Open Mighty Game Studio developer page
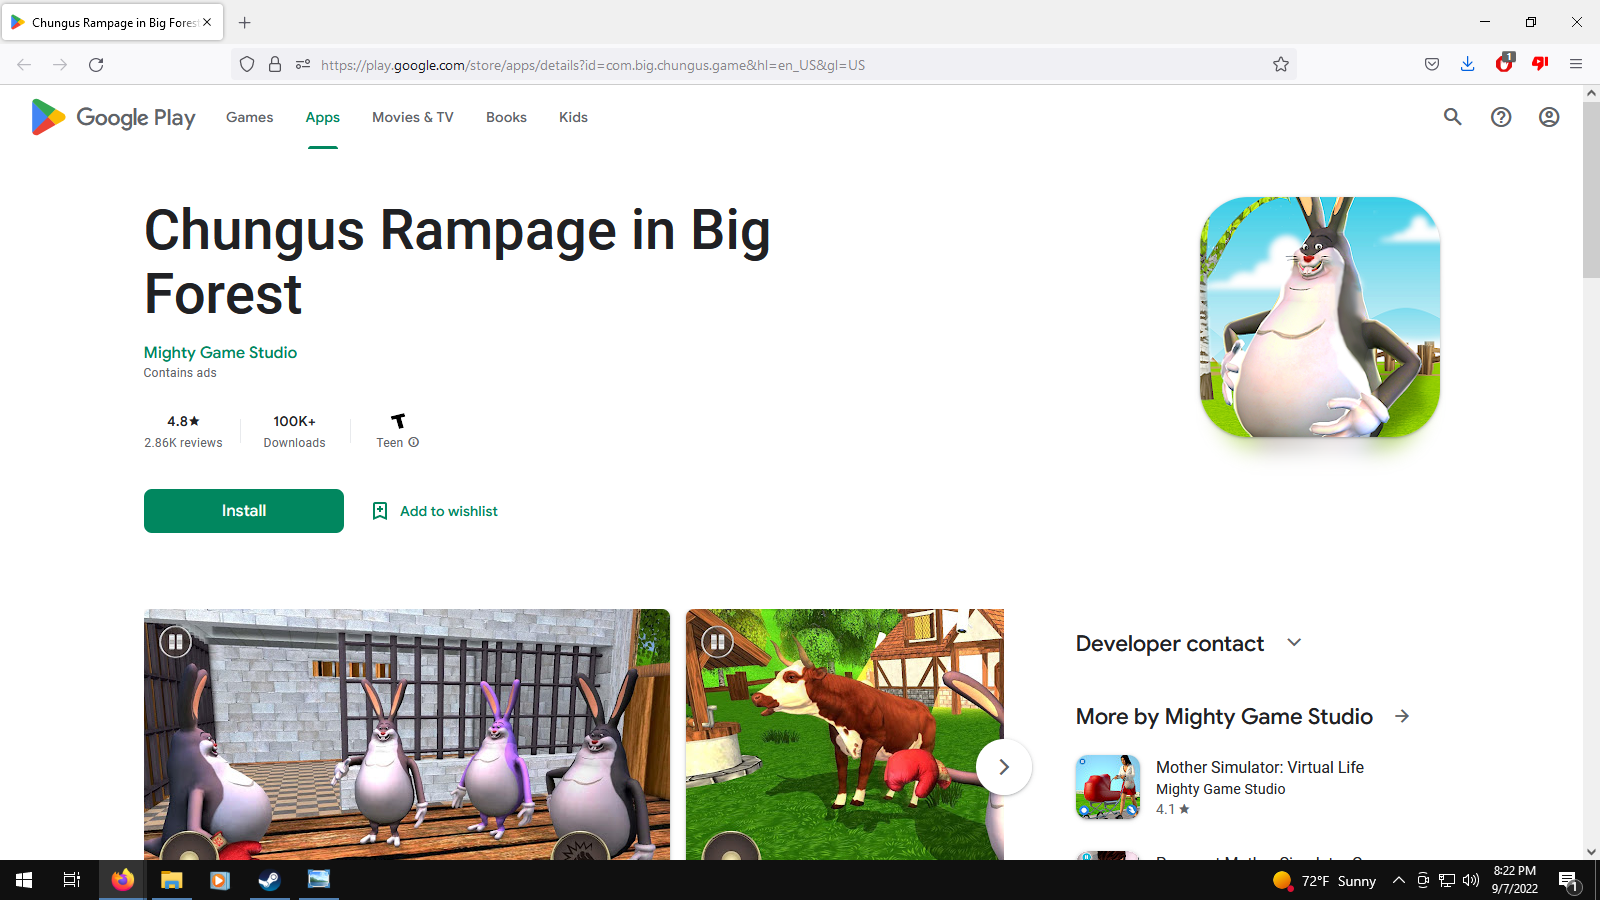 tap(220, 352)
